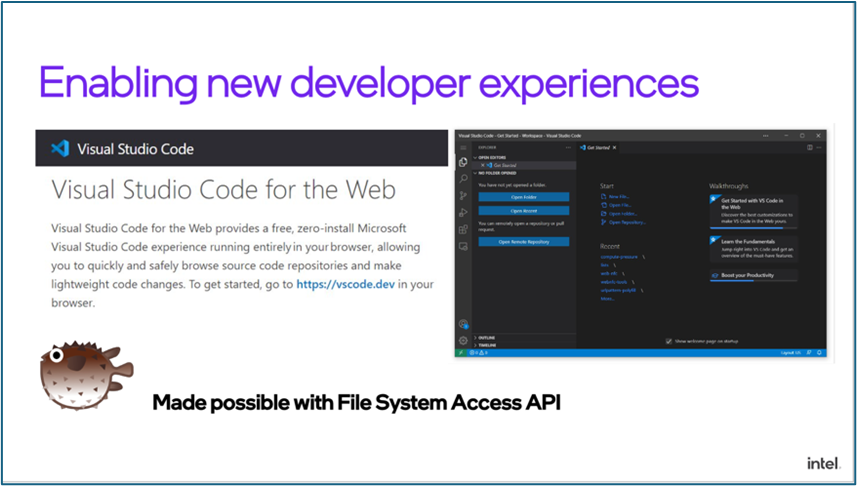
Task: Open the web-nfc recent item
Action: [x=609, y=273]
